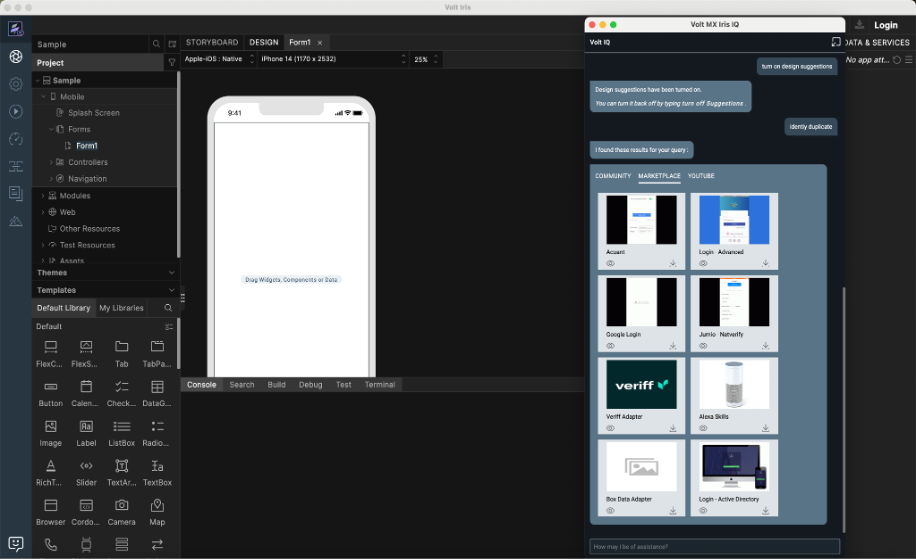Expand the Modules tree node

pyautogui.click(x=43, y=196)
